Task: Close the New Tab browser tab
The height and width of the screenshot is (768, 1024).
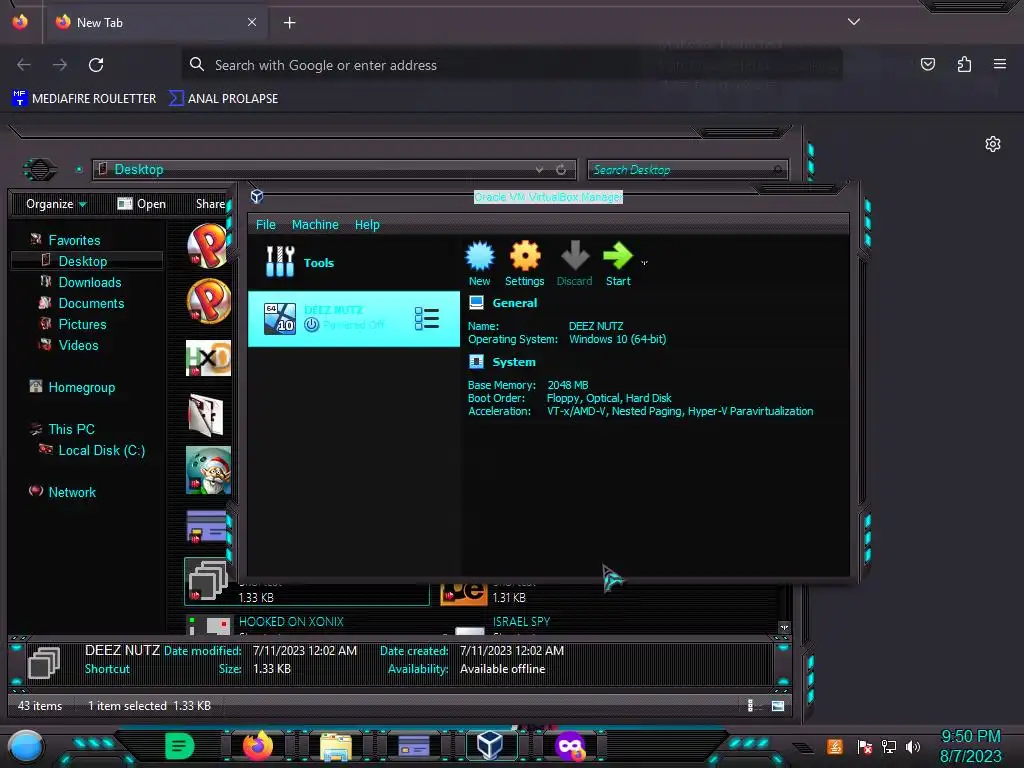Action: click(252, 22)
